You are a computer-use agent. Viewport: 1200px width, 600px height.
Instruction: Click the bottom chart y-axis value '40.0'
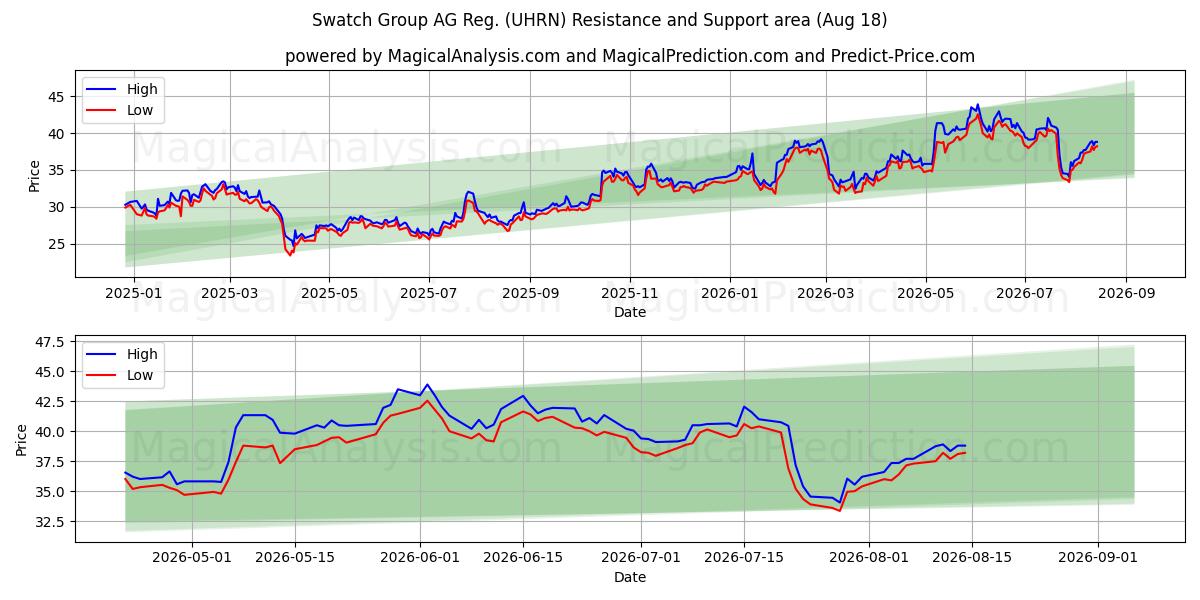coord(51,432)
